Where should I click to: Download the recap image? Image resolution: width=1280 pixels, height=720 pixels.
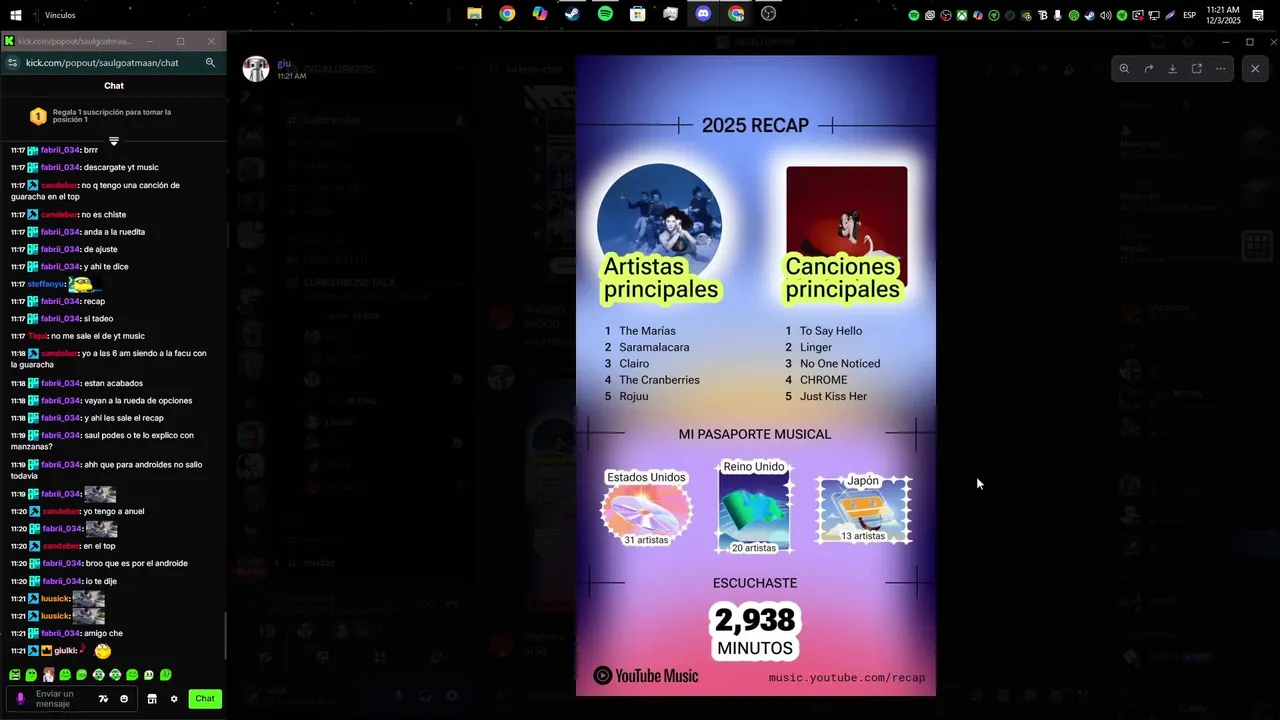click(1173, 69)
